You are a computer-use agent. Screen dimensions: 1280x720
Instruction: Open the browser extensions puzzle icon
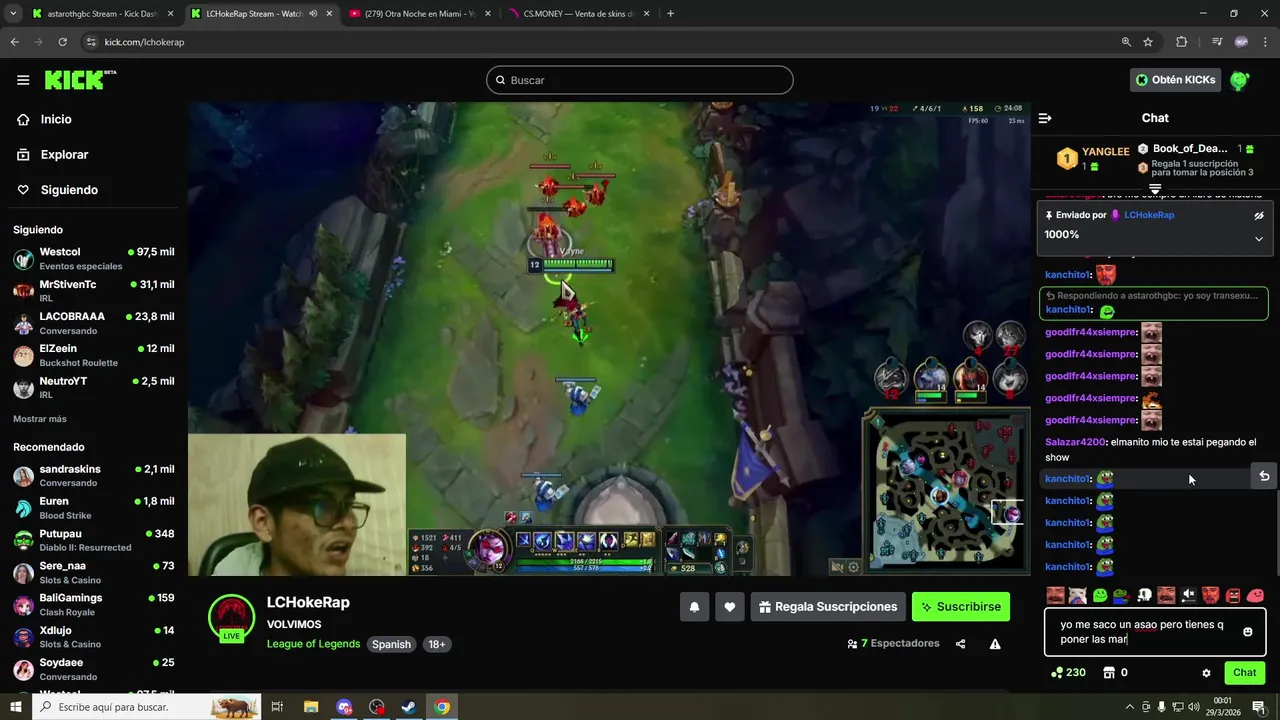tap(1181, 42)
